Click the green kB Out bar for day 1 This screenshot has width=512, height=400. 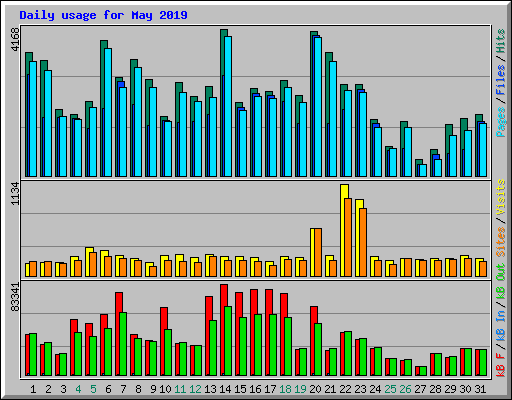tap(33, 354)
